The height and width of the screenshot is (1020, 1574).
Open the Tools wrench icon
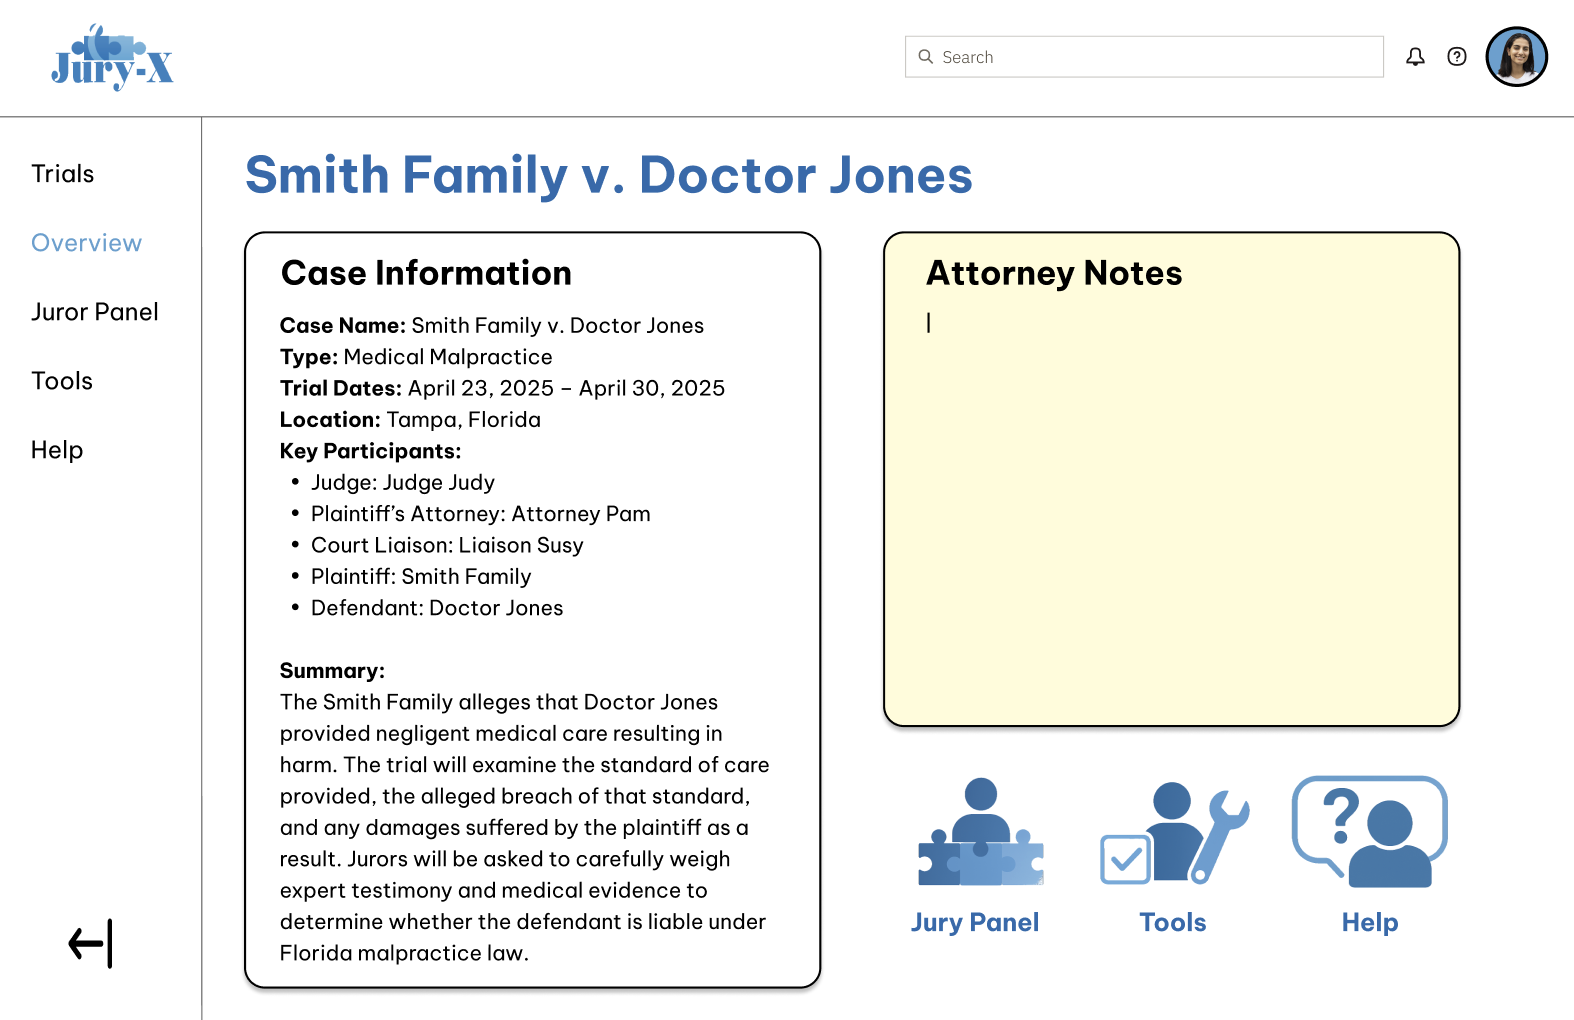[1174, 832]
